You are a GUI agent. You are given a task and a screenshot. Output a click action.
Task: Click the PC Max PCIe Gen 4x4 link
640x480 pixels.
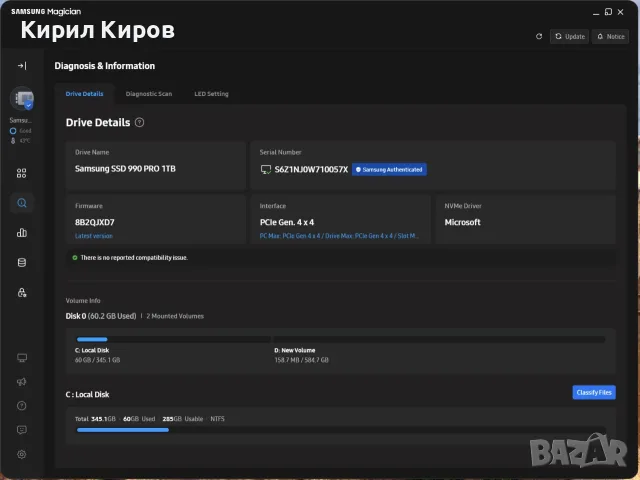point(339,236)
